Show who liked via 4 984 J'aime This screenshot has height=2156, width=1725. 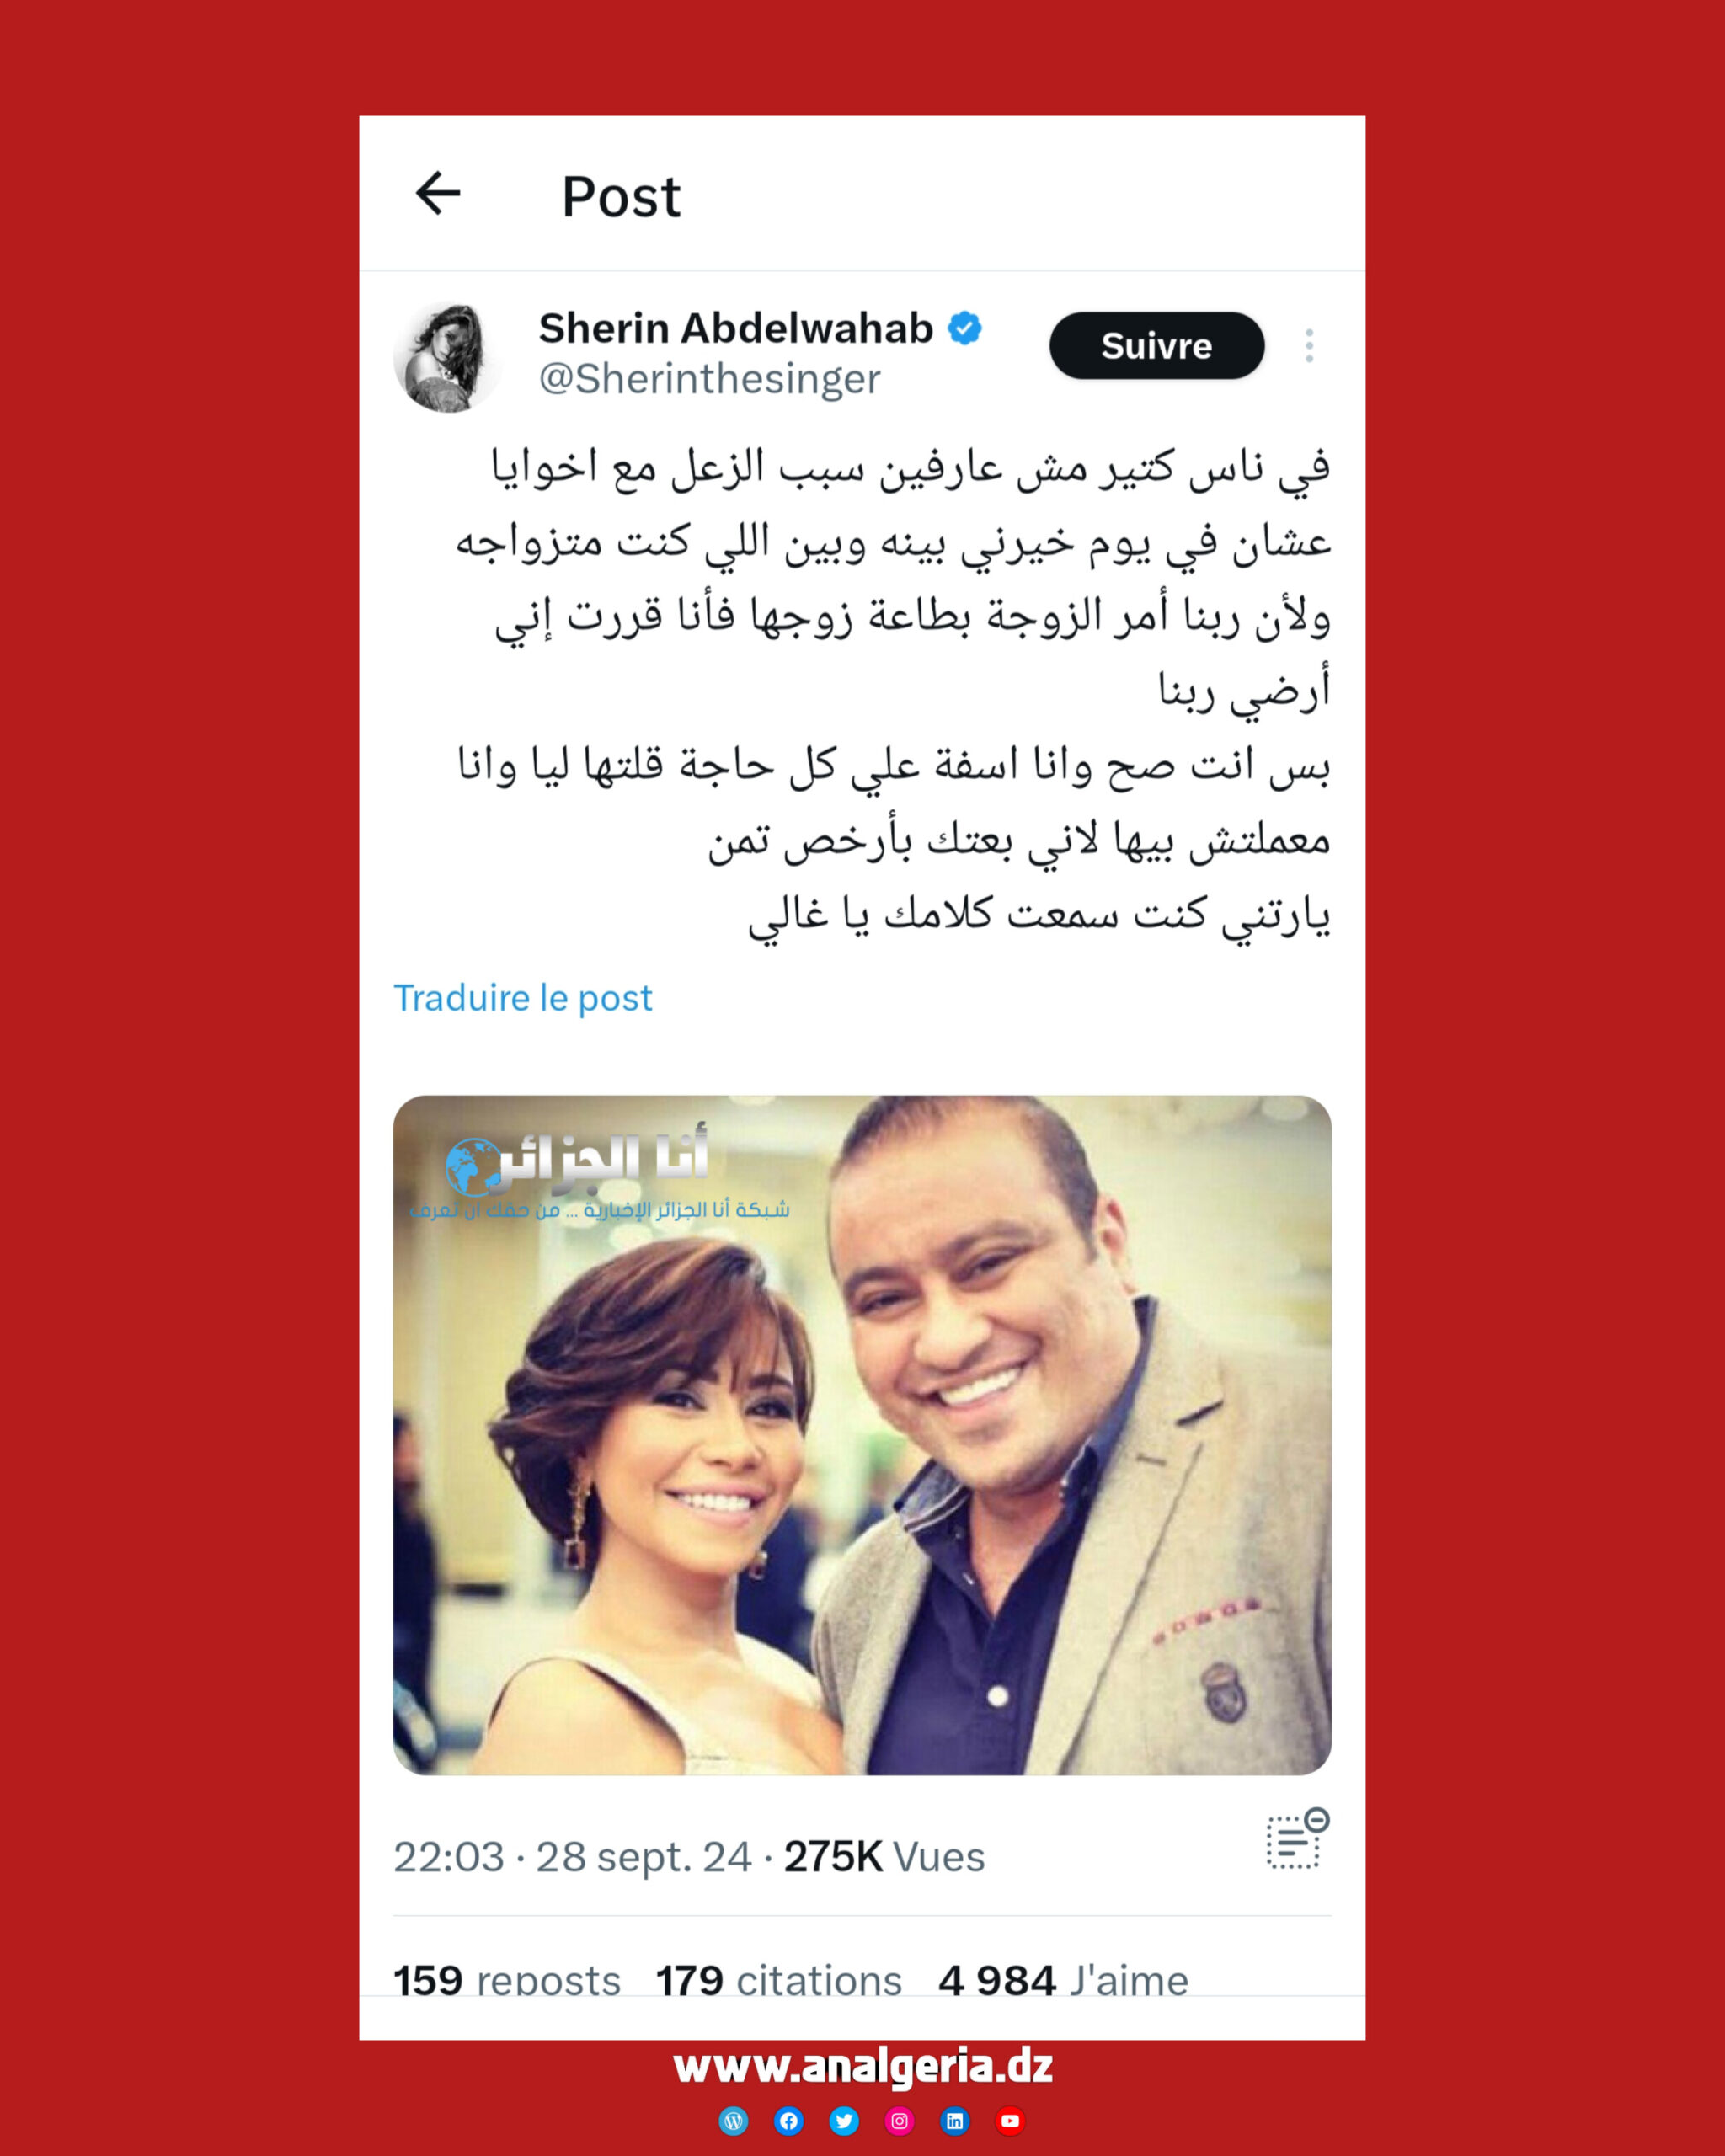coord(1063,1980)
